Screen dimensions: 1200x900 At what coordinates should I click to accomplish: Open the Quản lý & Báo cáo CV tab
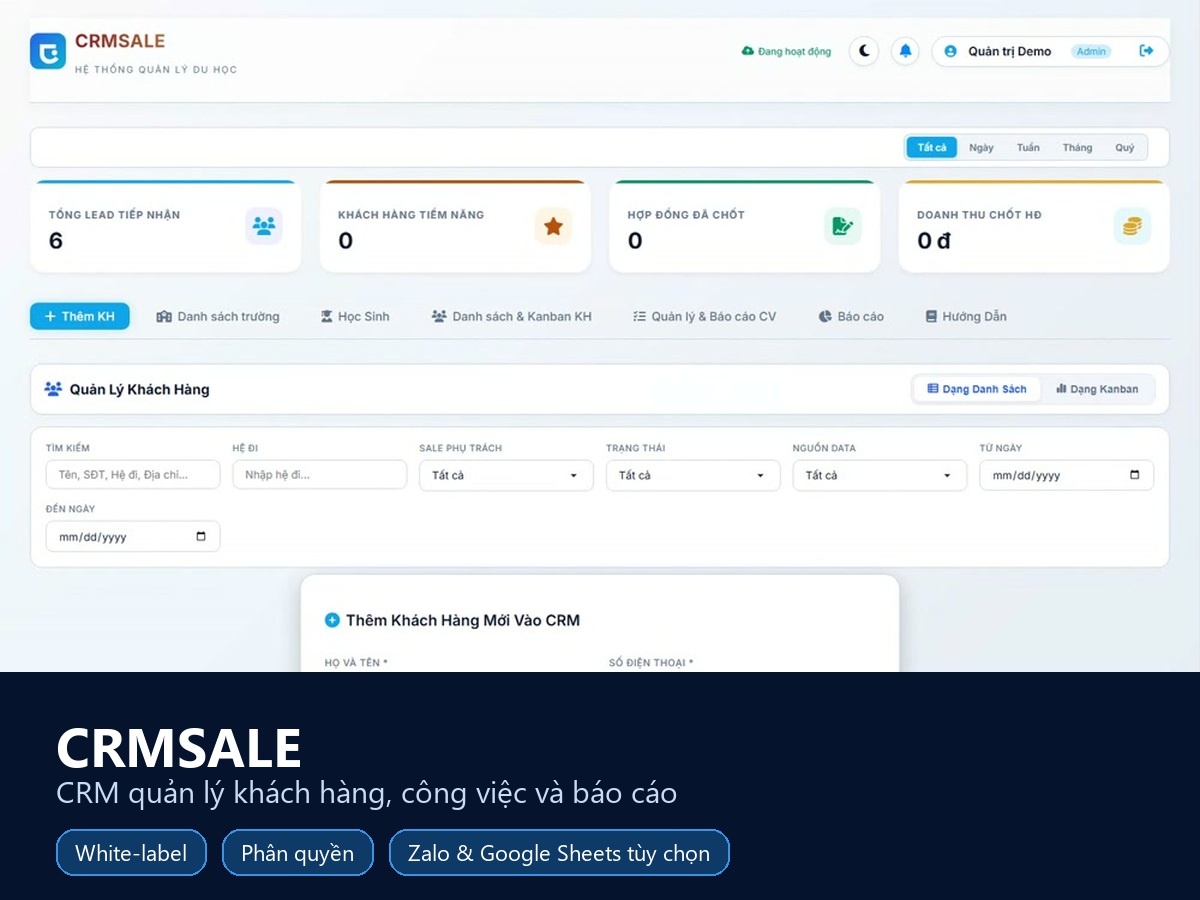pyautogui.click(x=704, y=316)
